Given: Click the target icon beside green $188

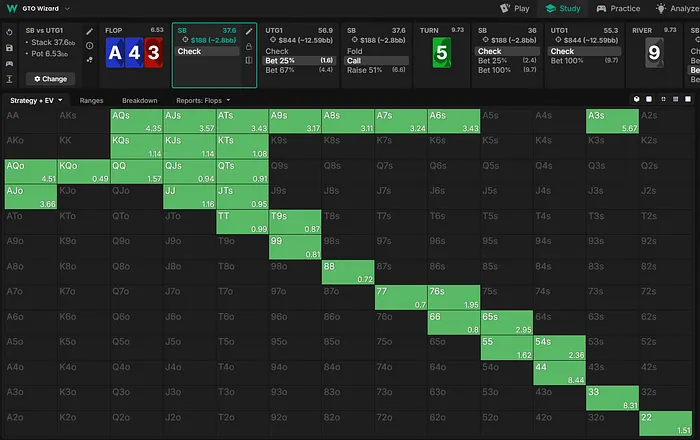Looking at the screenshot, I should pyautogui.click(x=185, y=40).
